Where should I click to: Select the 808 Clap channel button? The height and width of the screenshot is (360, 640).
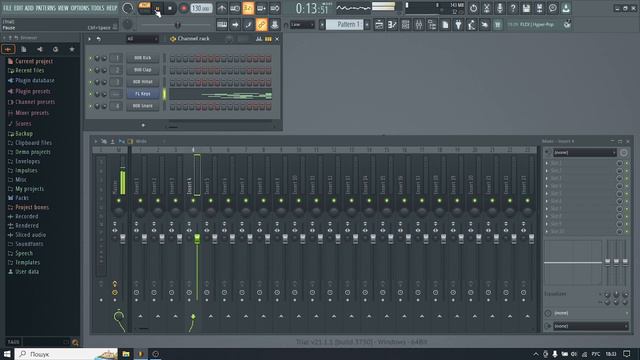(142, 70)
